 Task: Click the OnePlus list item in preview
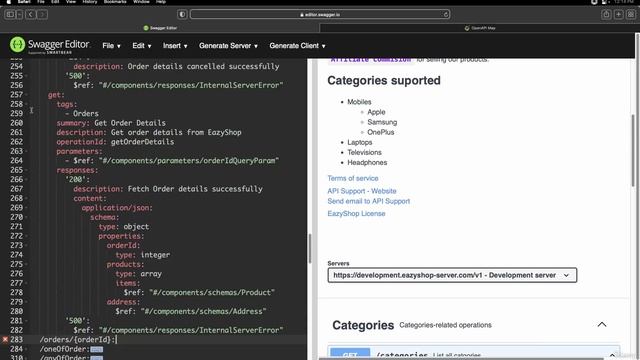380,132
